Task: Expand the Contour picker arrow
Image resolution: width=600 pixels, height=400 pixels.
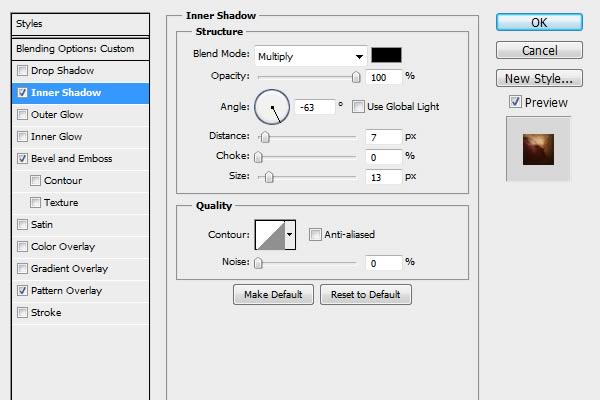Action: coord(290,235)
